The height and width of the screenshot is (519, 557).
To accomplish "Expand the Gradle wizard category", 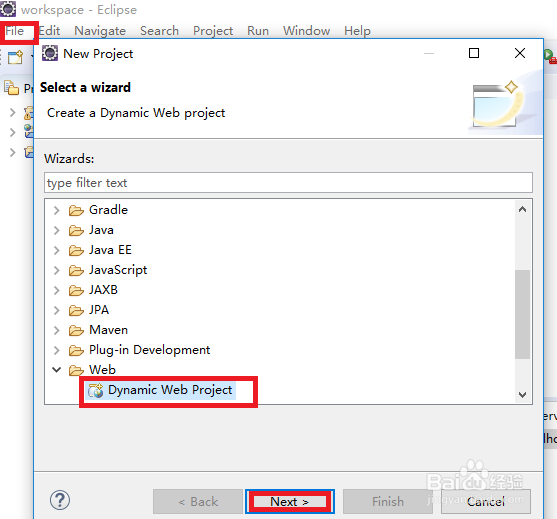I will point(56,210).
